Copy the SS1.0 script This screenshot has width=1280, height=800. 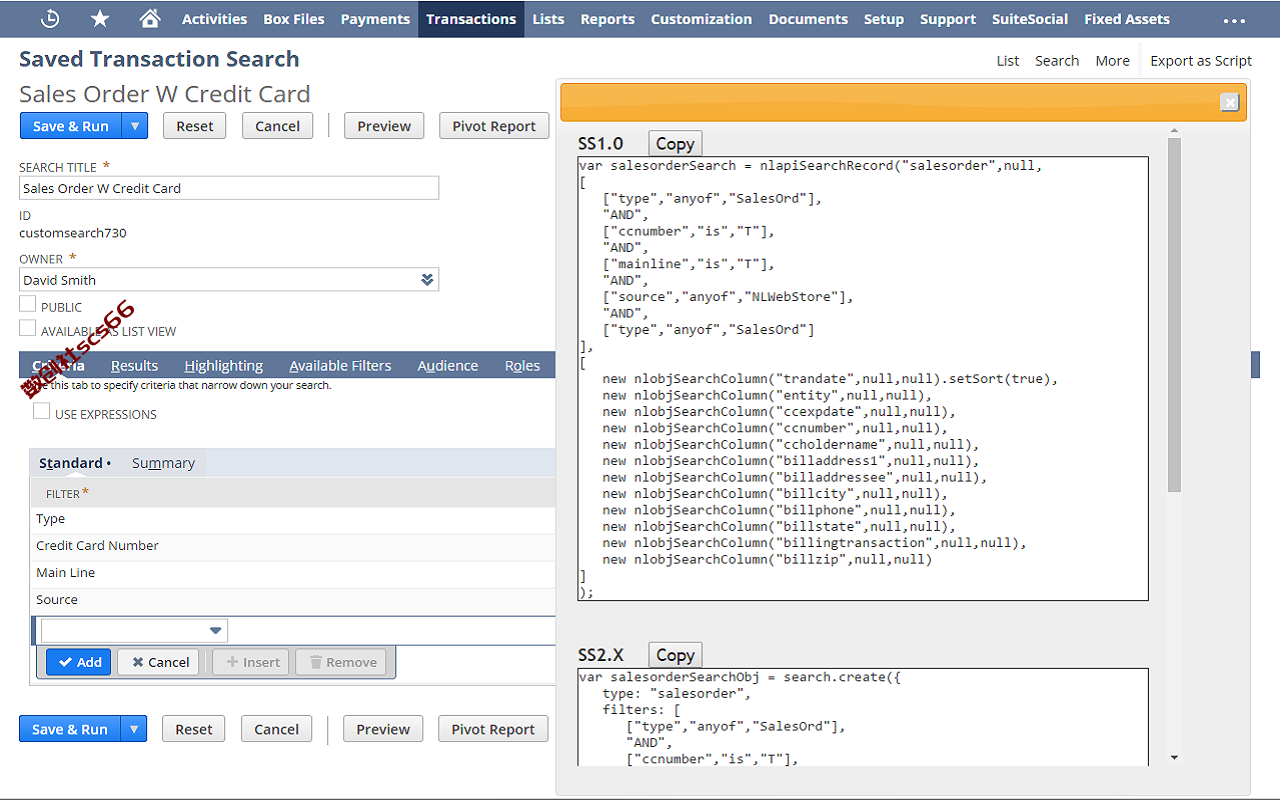675,143
